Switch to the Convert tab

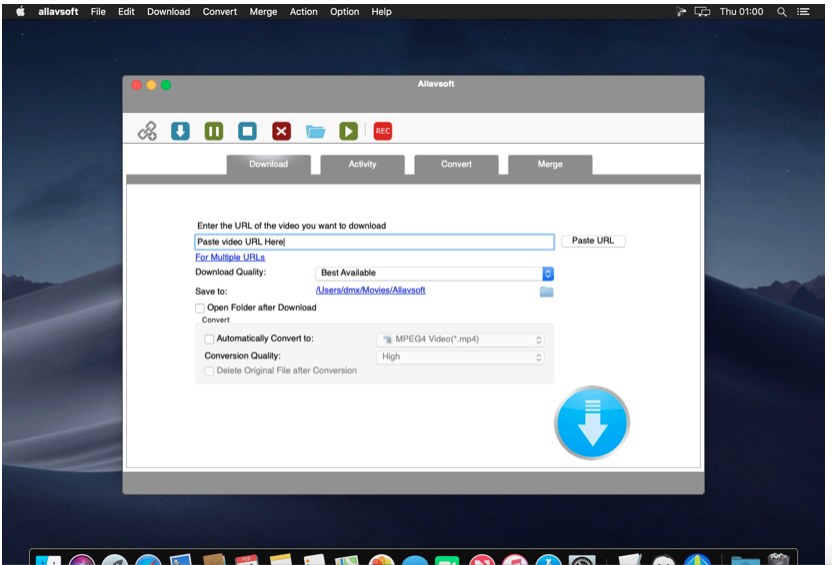[456, 164]
